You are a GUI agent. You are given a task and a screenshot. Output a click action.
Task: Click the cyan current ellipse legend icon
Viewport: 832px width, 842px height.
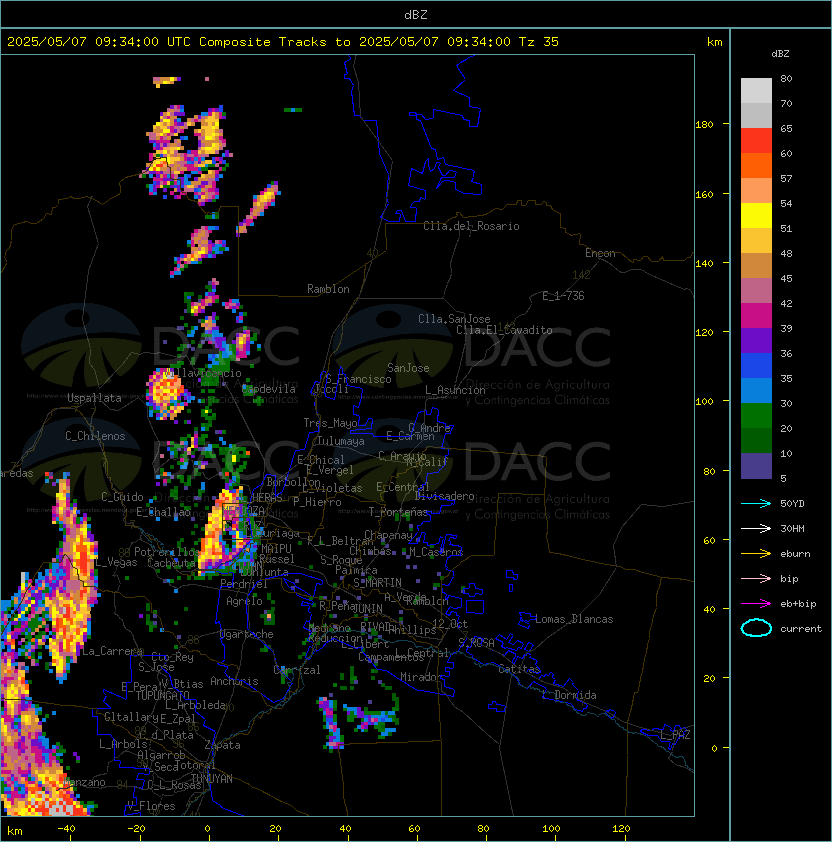tap(756, 628)
